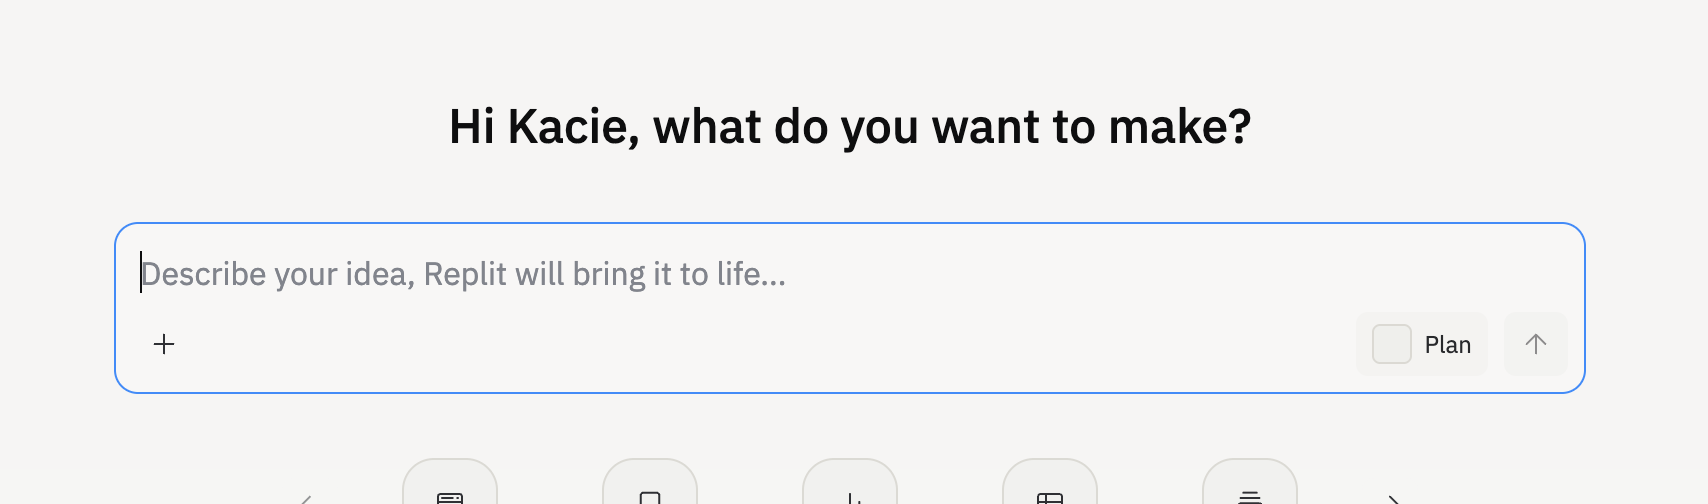
Task: Choose the stacked lines category icon
Action: (1250, 494)
